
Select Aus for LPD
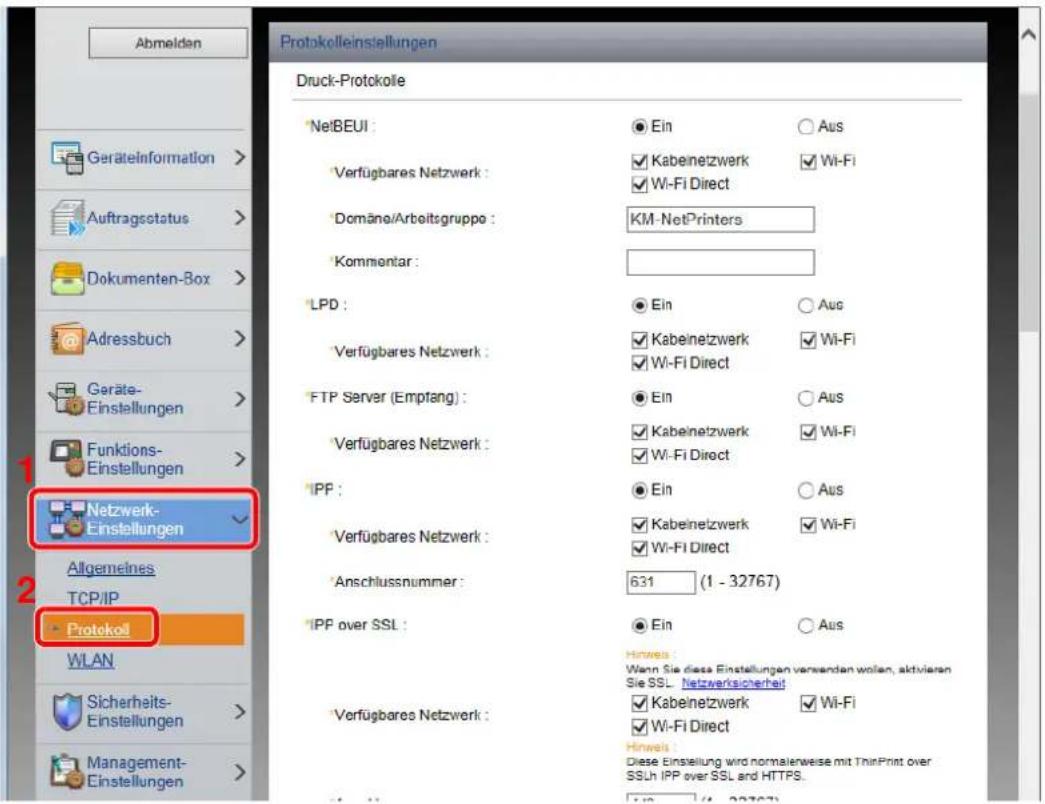(806, 305)
